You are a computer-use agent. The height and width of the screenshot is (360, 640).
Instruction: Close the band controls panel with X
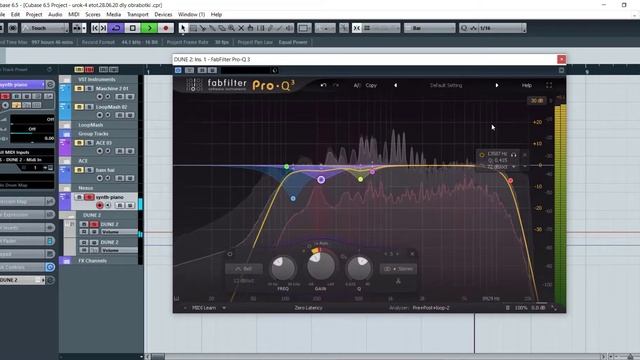(412, 254)
